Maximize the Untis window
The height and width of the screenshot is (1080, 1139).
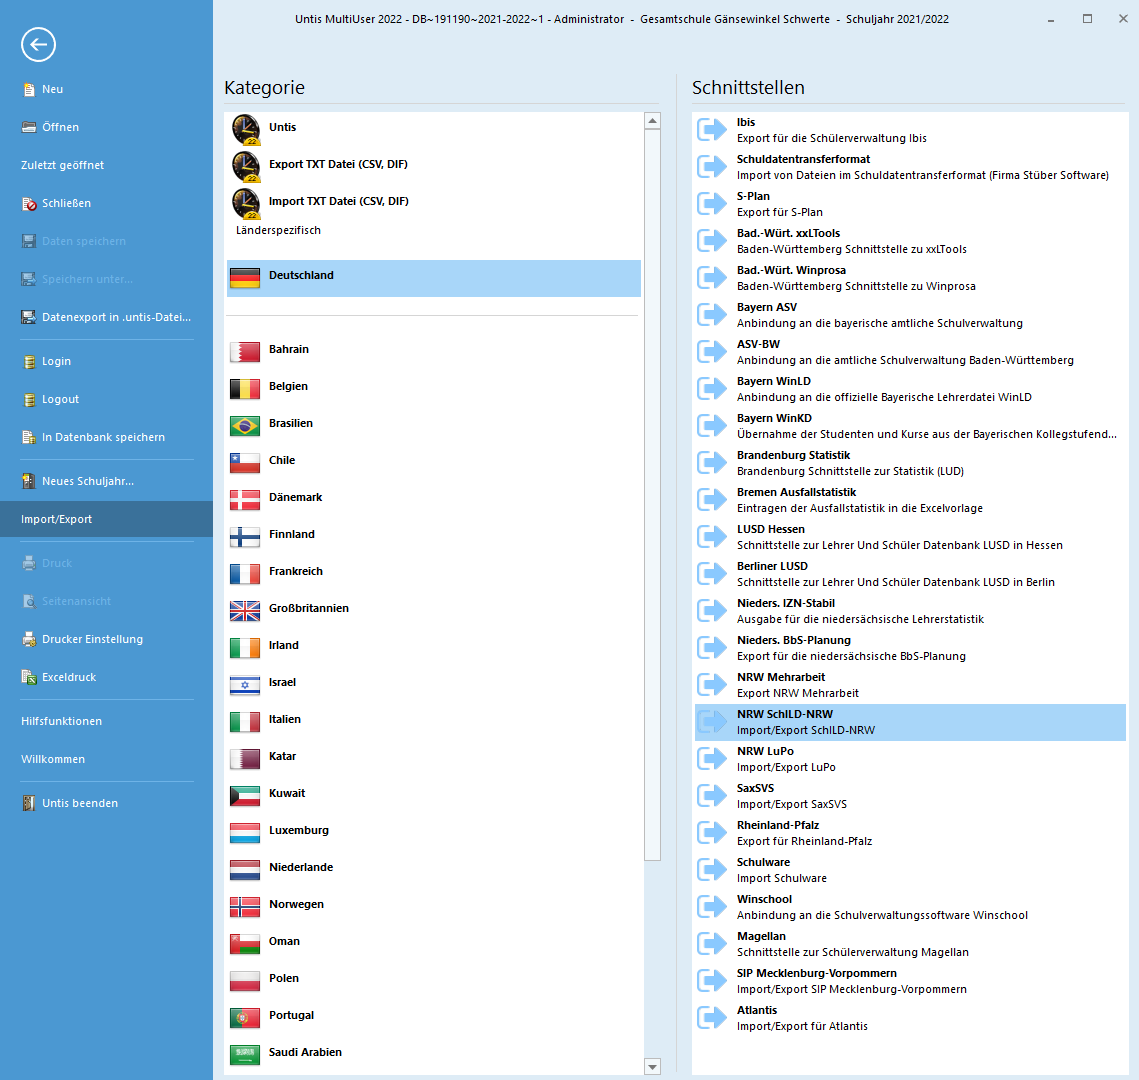click(1087, 19)
